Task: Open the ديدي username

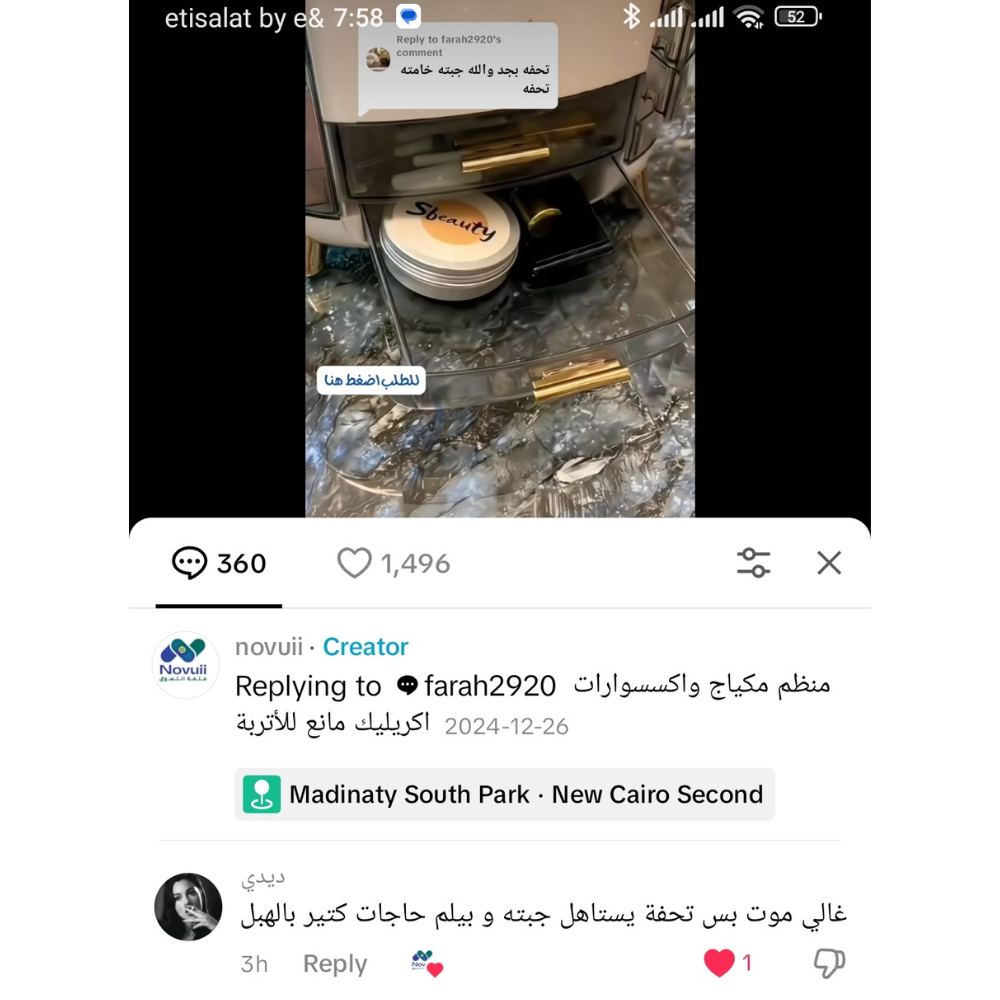Action: point(263,879)
